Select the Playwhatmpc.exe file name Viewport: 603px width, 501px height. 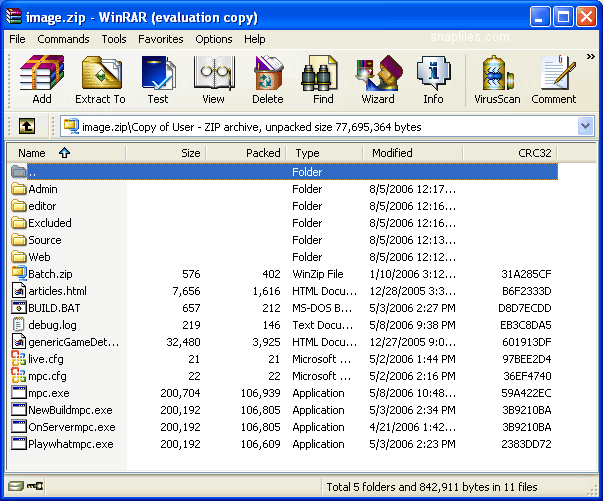(71, 444)
